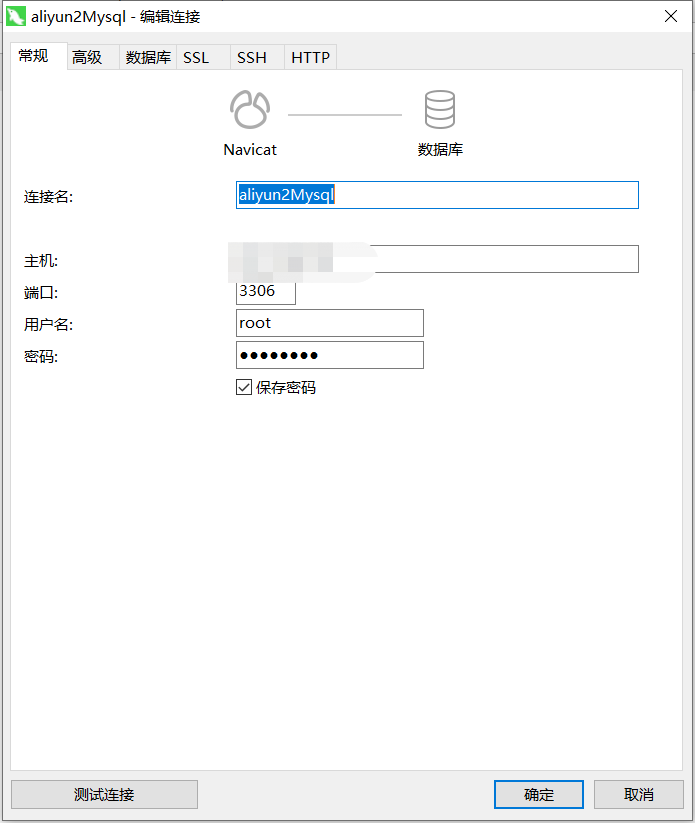The height and width of the screenshot is (823, 695).
Task: Click the 用户名: label
Action: click(48, 324)
